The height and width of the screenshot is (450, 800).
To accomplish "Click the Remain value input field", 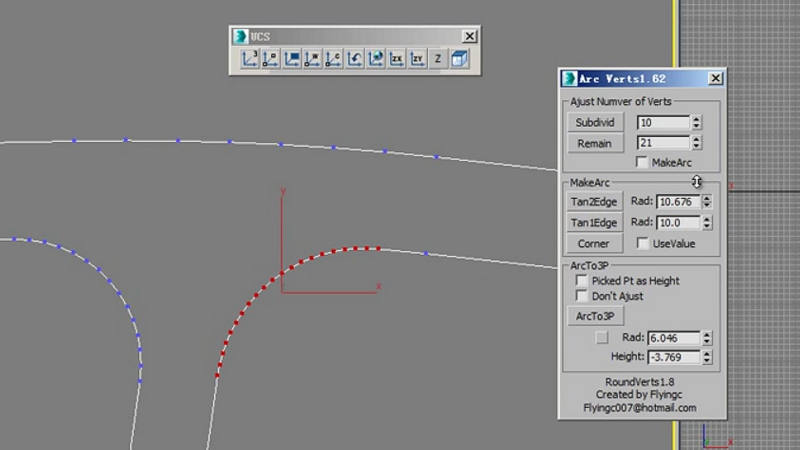I will point(663,143).
